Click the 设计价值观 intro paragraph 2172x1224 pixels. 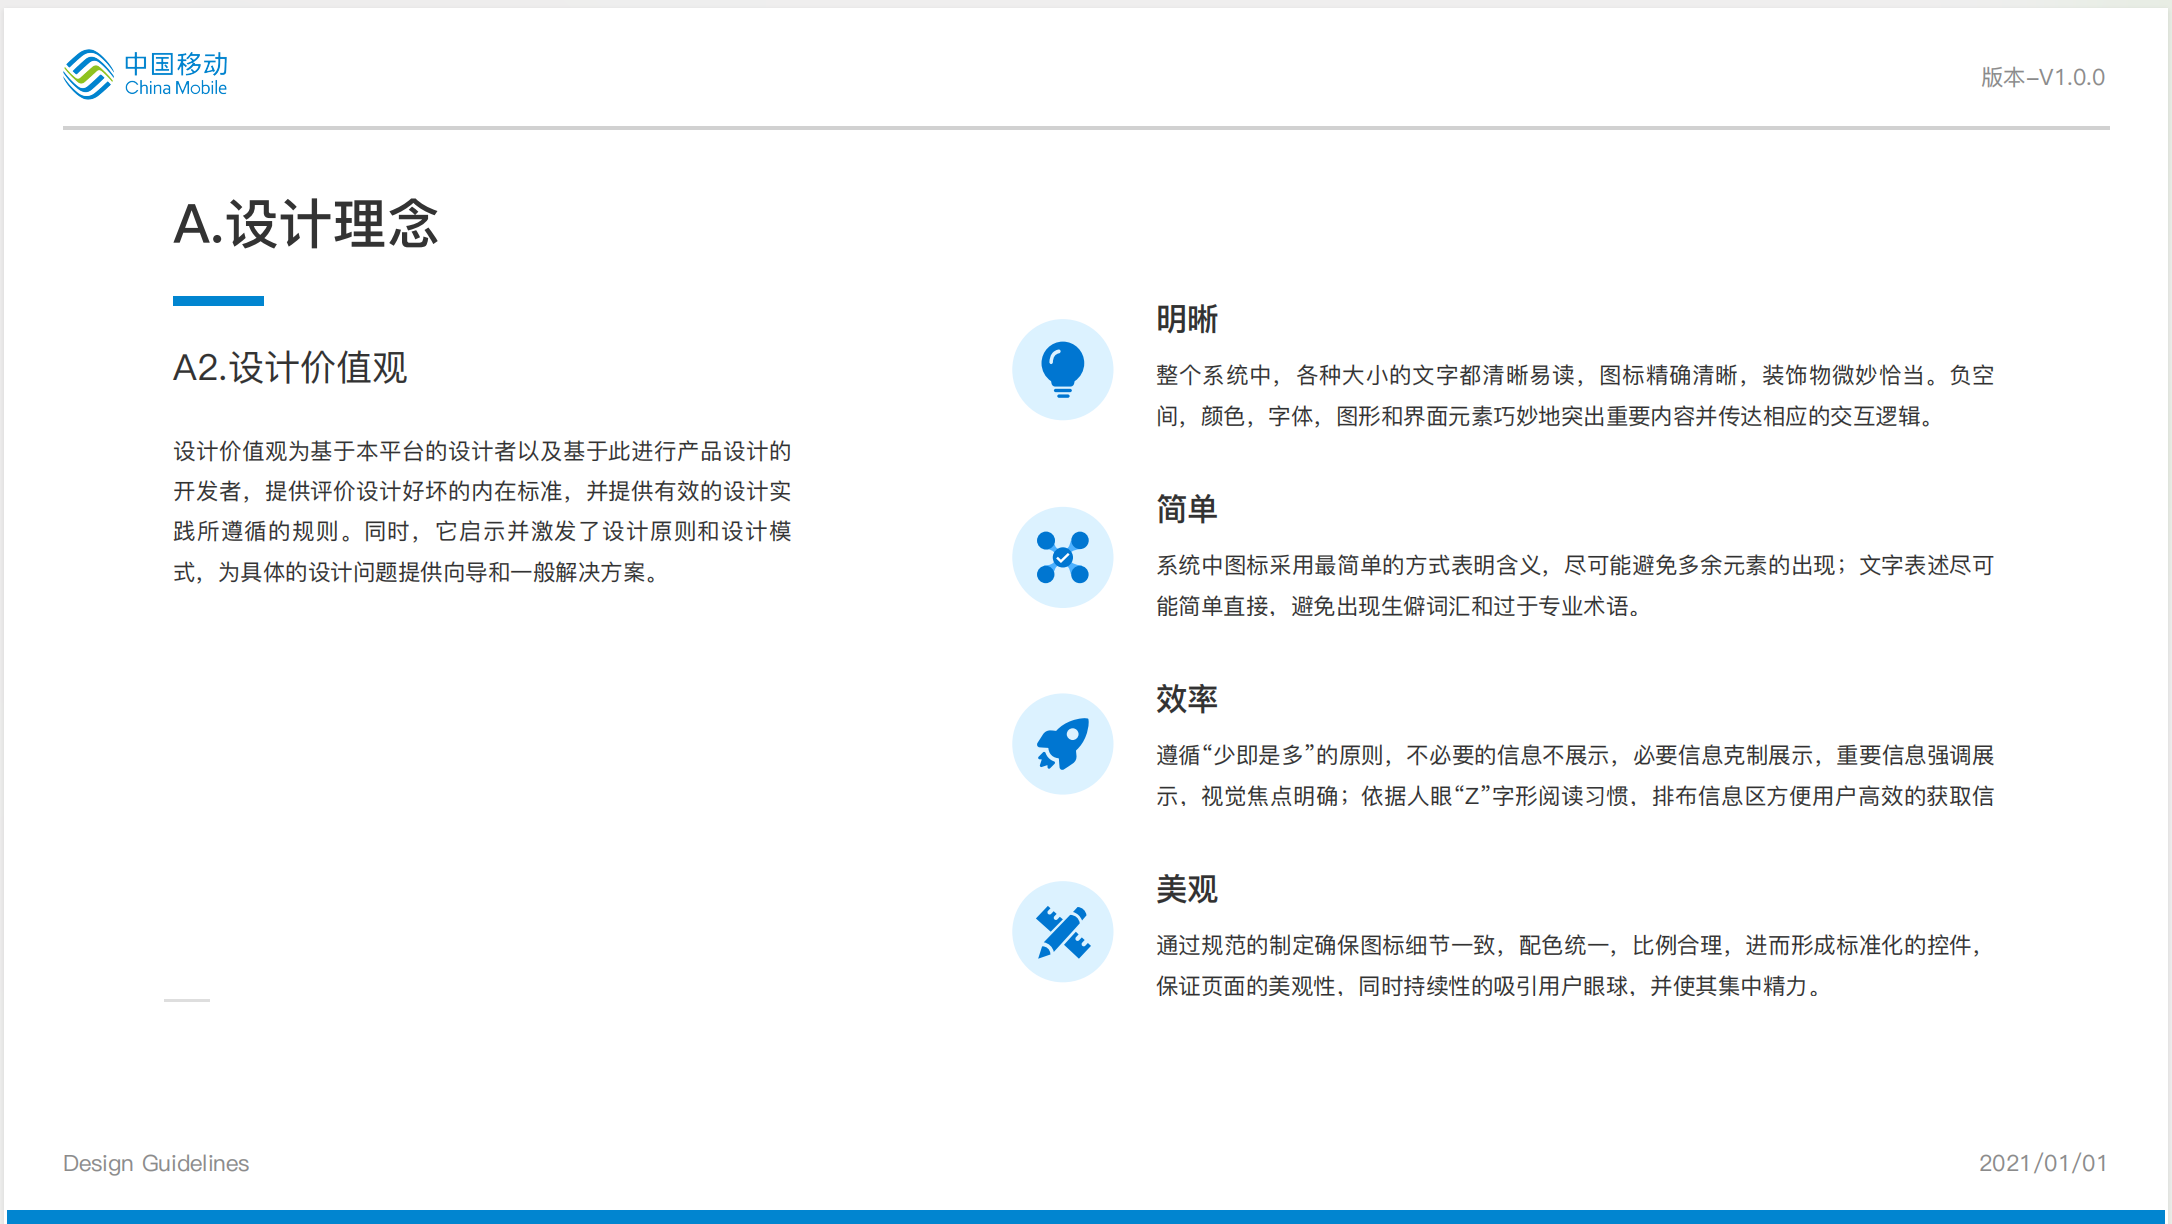(x=482, y=511)
